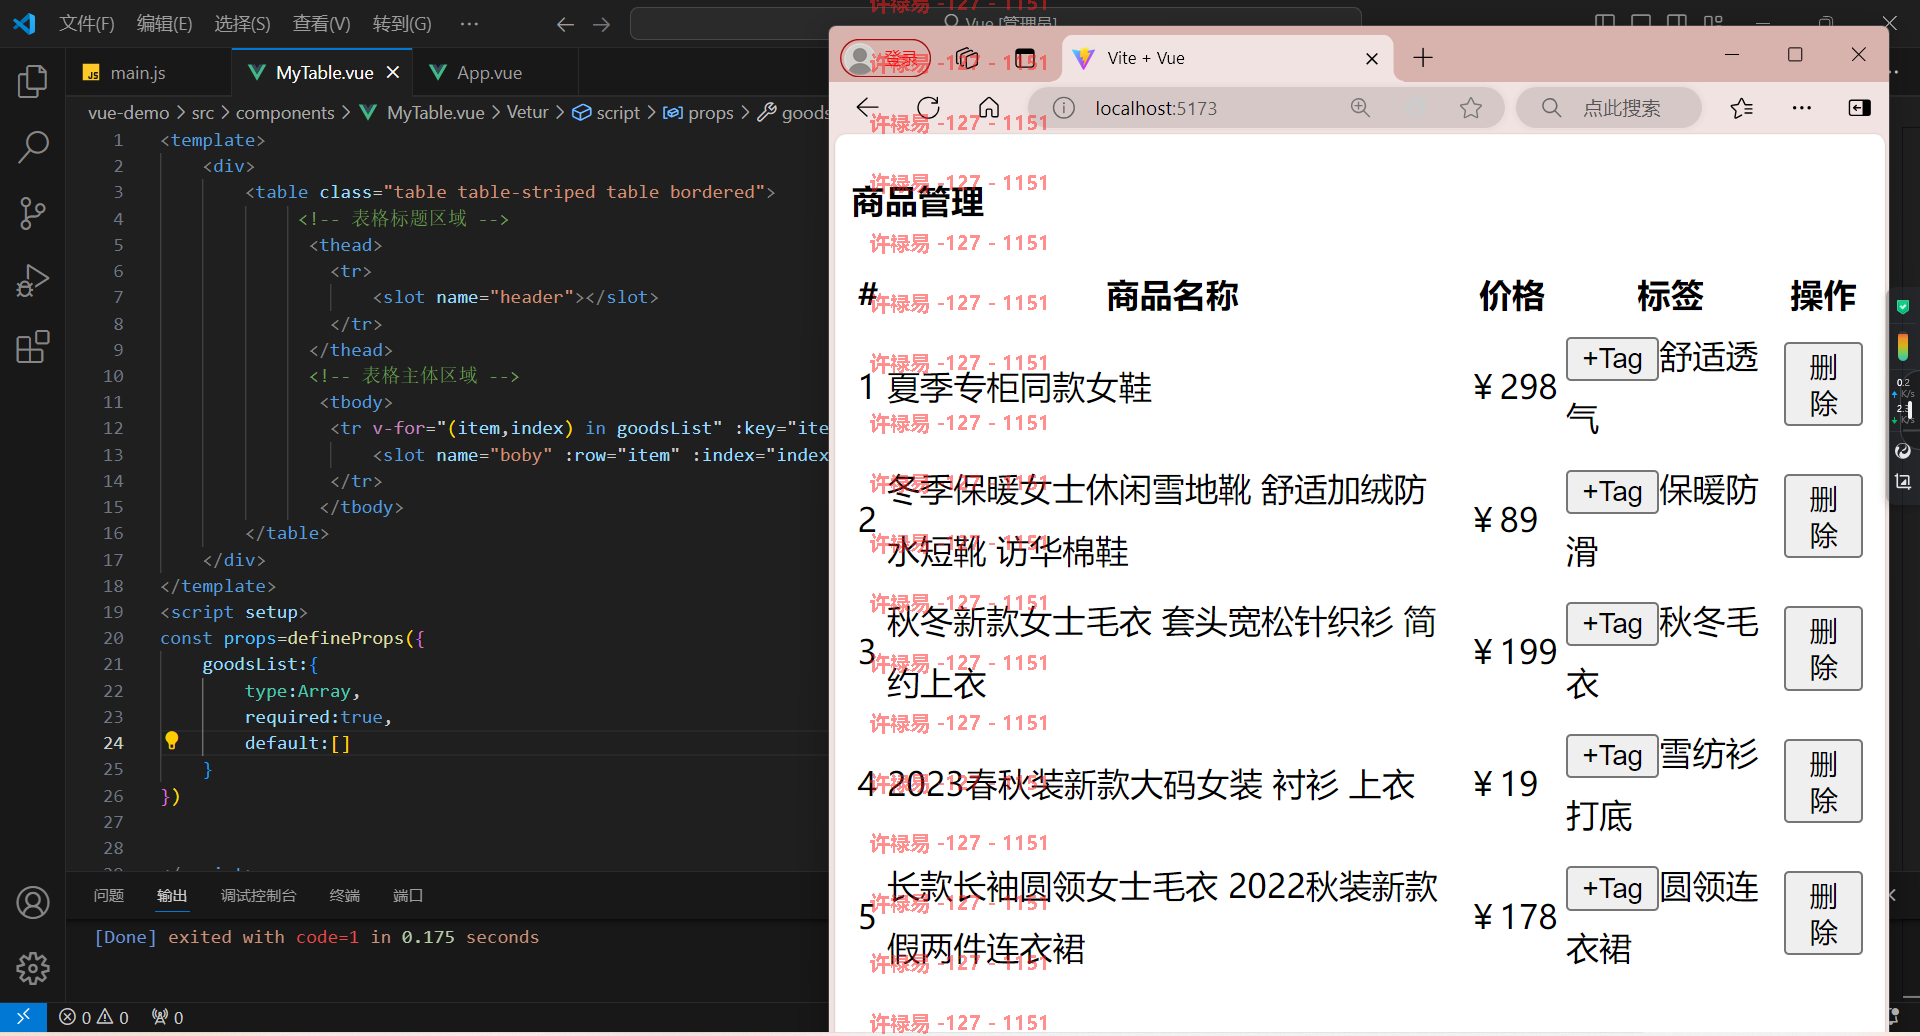
Task: Delete the ¥19 product with 删除 button
Action: click(x=1823, y=782)
